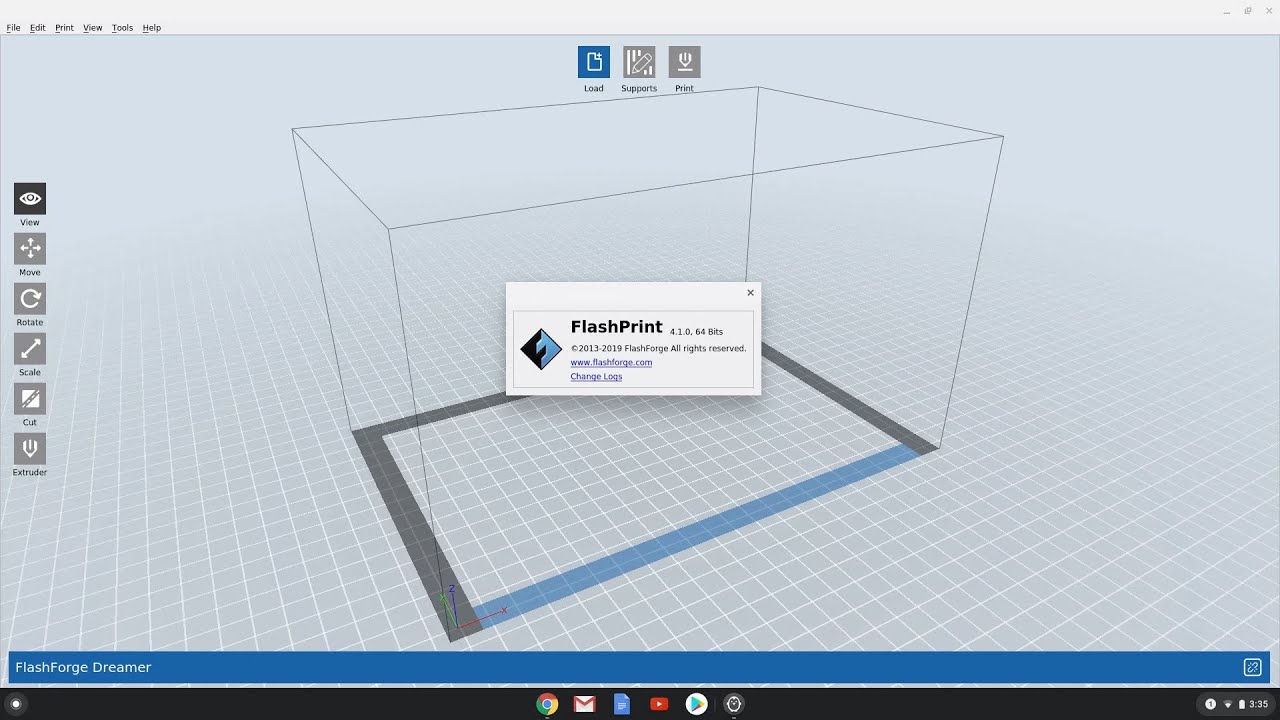Open the Tools menu

[122, 28]
